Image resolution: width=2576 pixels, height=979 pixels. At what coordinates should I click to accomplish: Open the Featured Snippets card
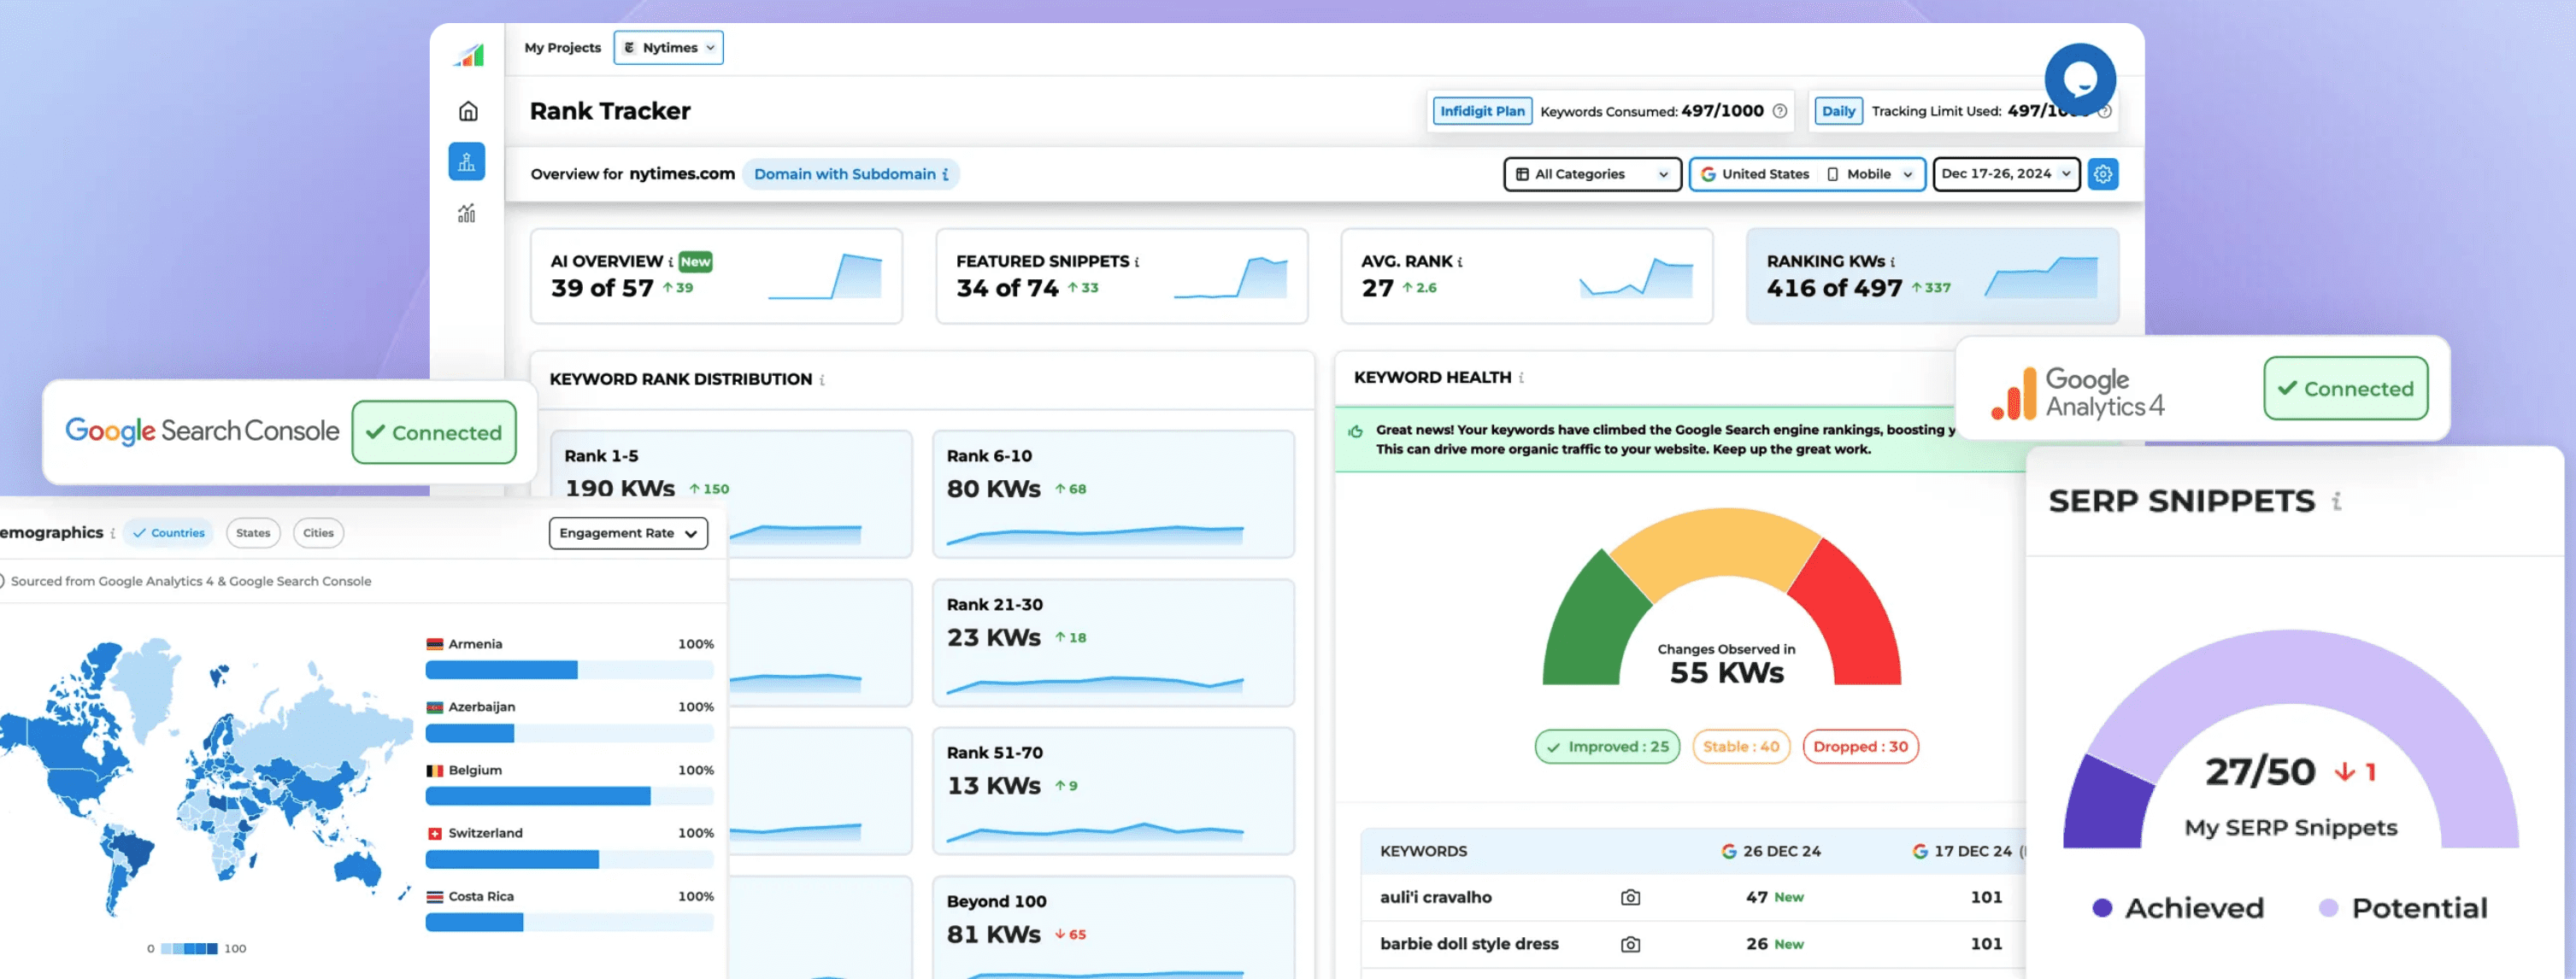(x=1121, y=276)
